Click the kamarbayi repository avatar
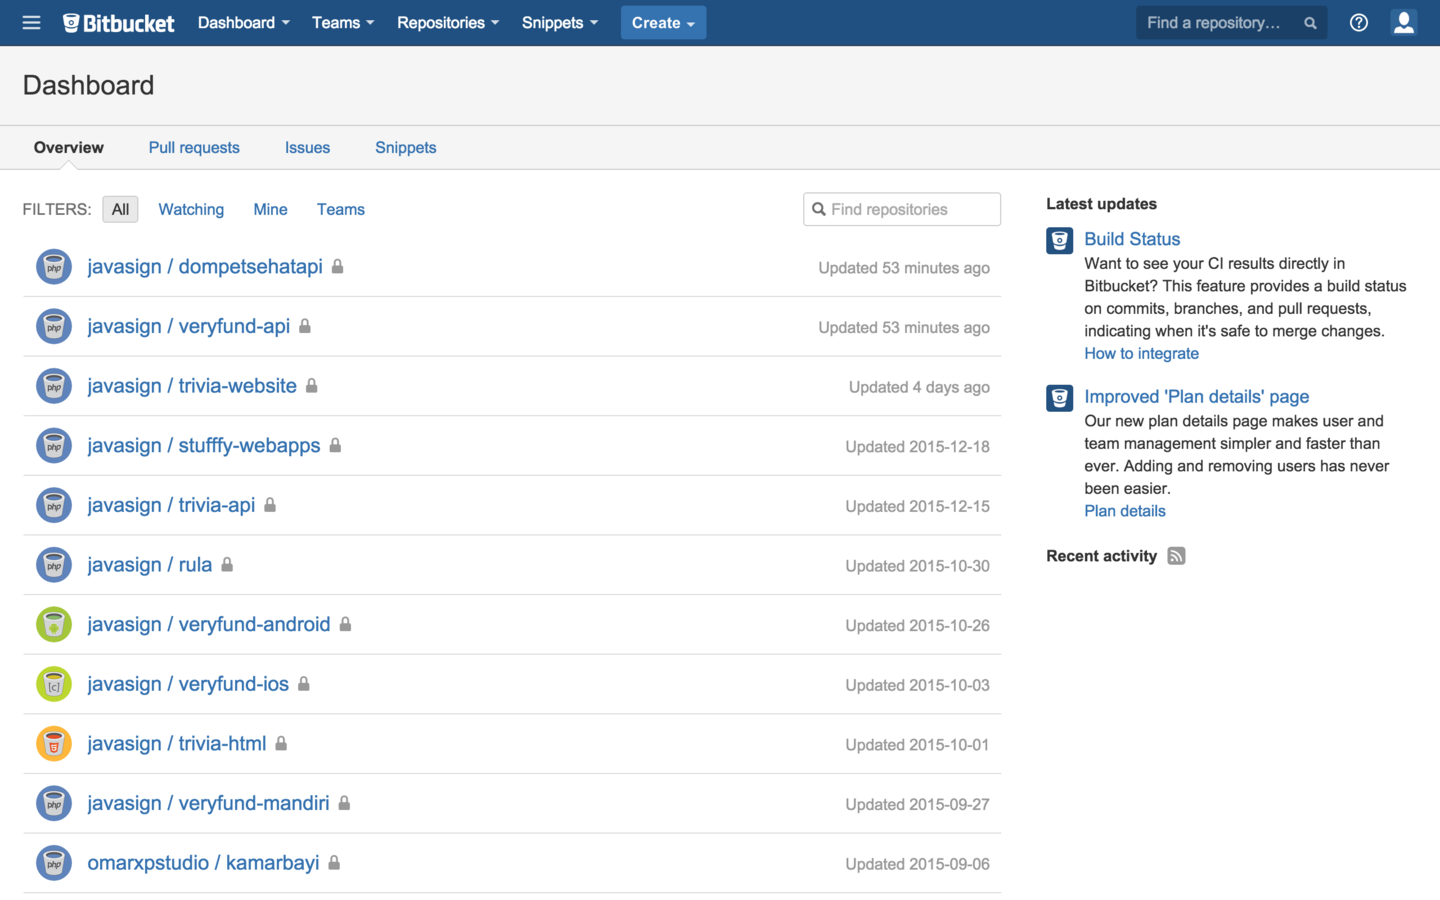Viewport: 1440px width, 900px height. (x=54, y=863)
